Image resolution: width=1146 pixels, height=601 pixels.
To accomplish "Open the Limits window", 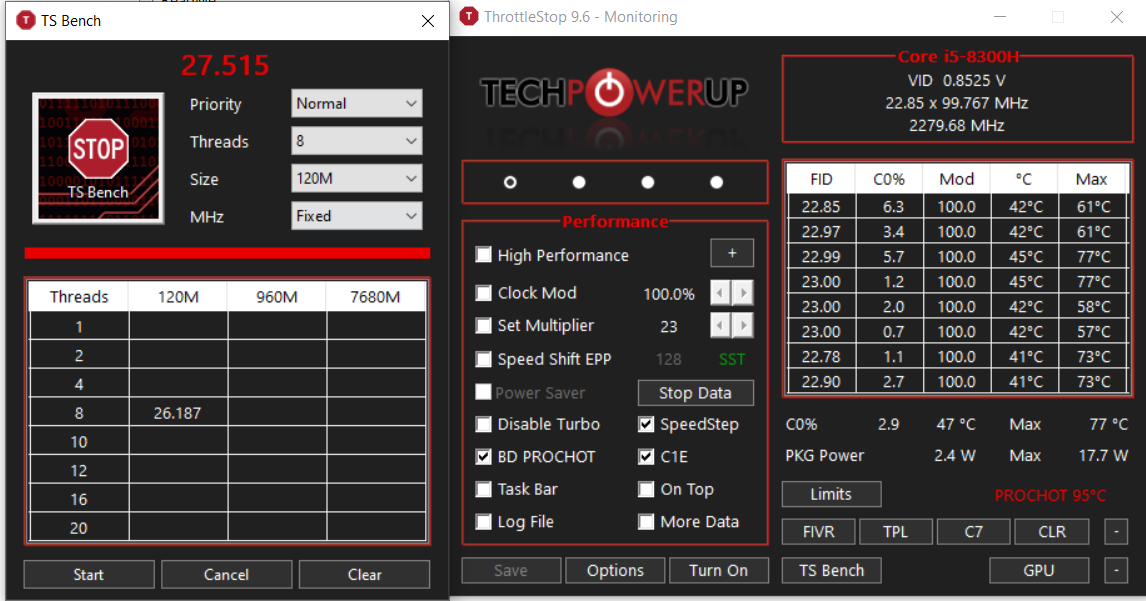I will (831, 494).
